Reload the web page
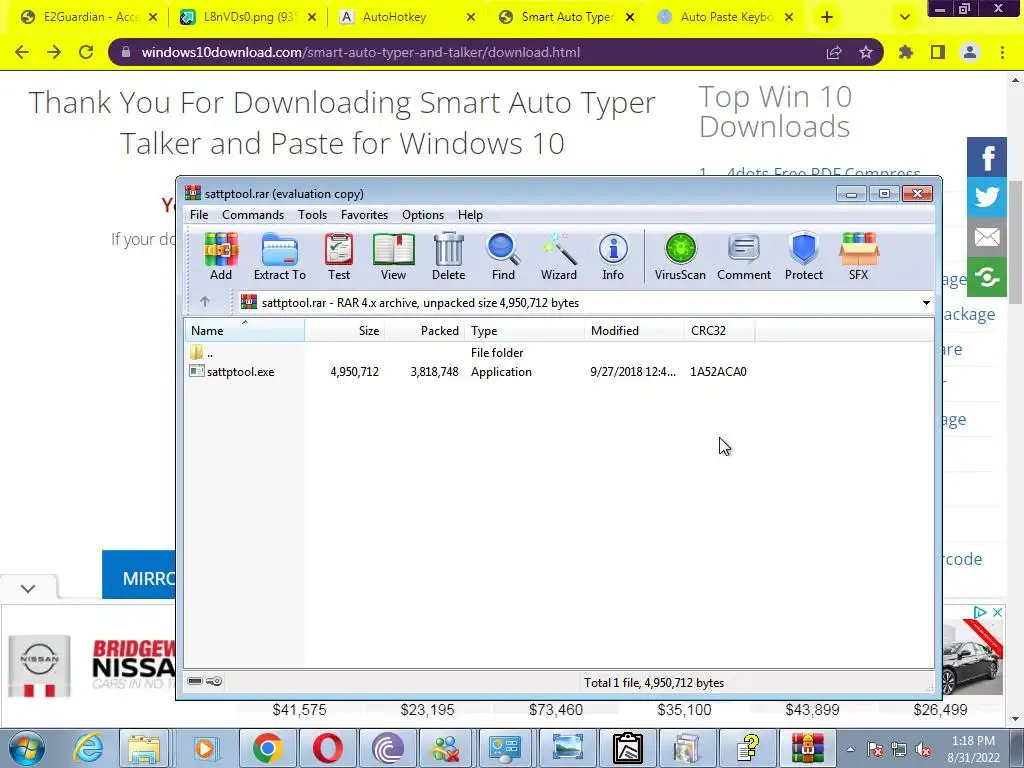1024x768 pixels. (86, 52)
